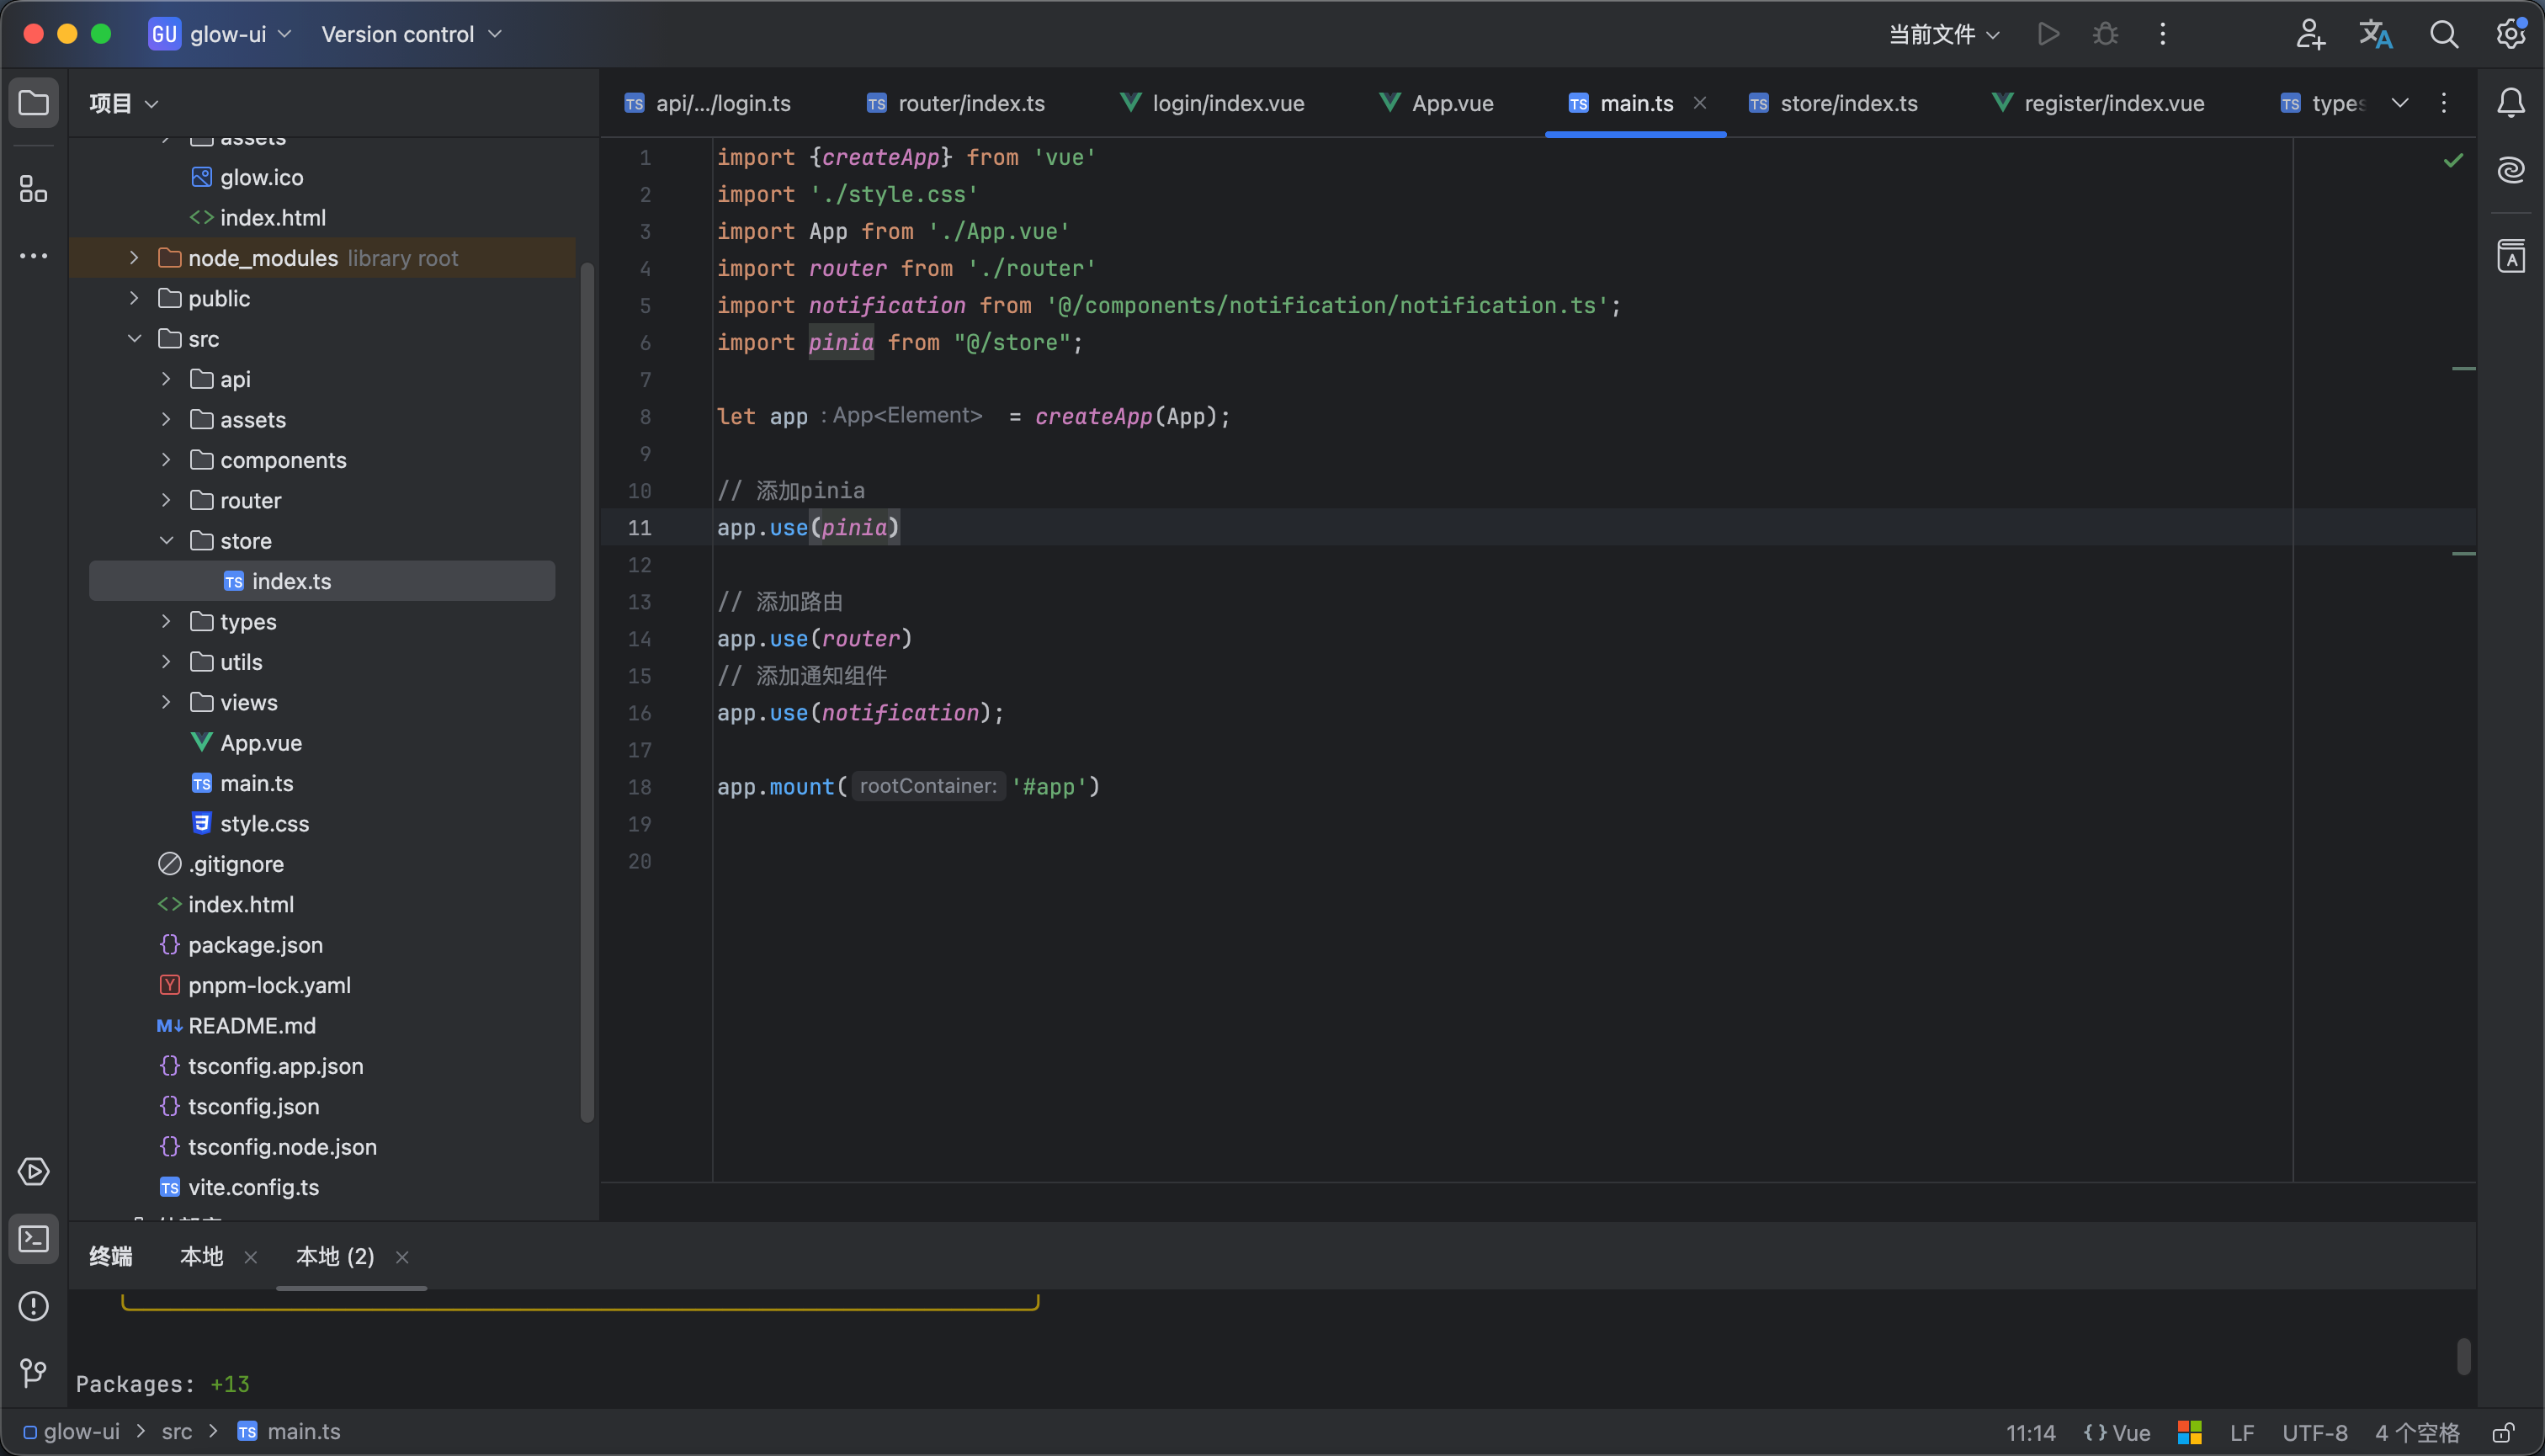Screen dimensions: 2545x1456
Task: Open the Terminal tool window icon
Action: pyautogui.click(x=33, y=1239)
